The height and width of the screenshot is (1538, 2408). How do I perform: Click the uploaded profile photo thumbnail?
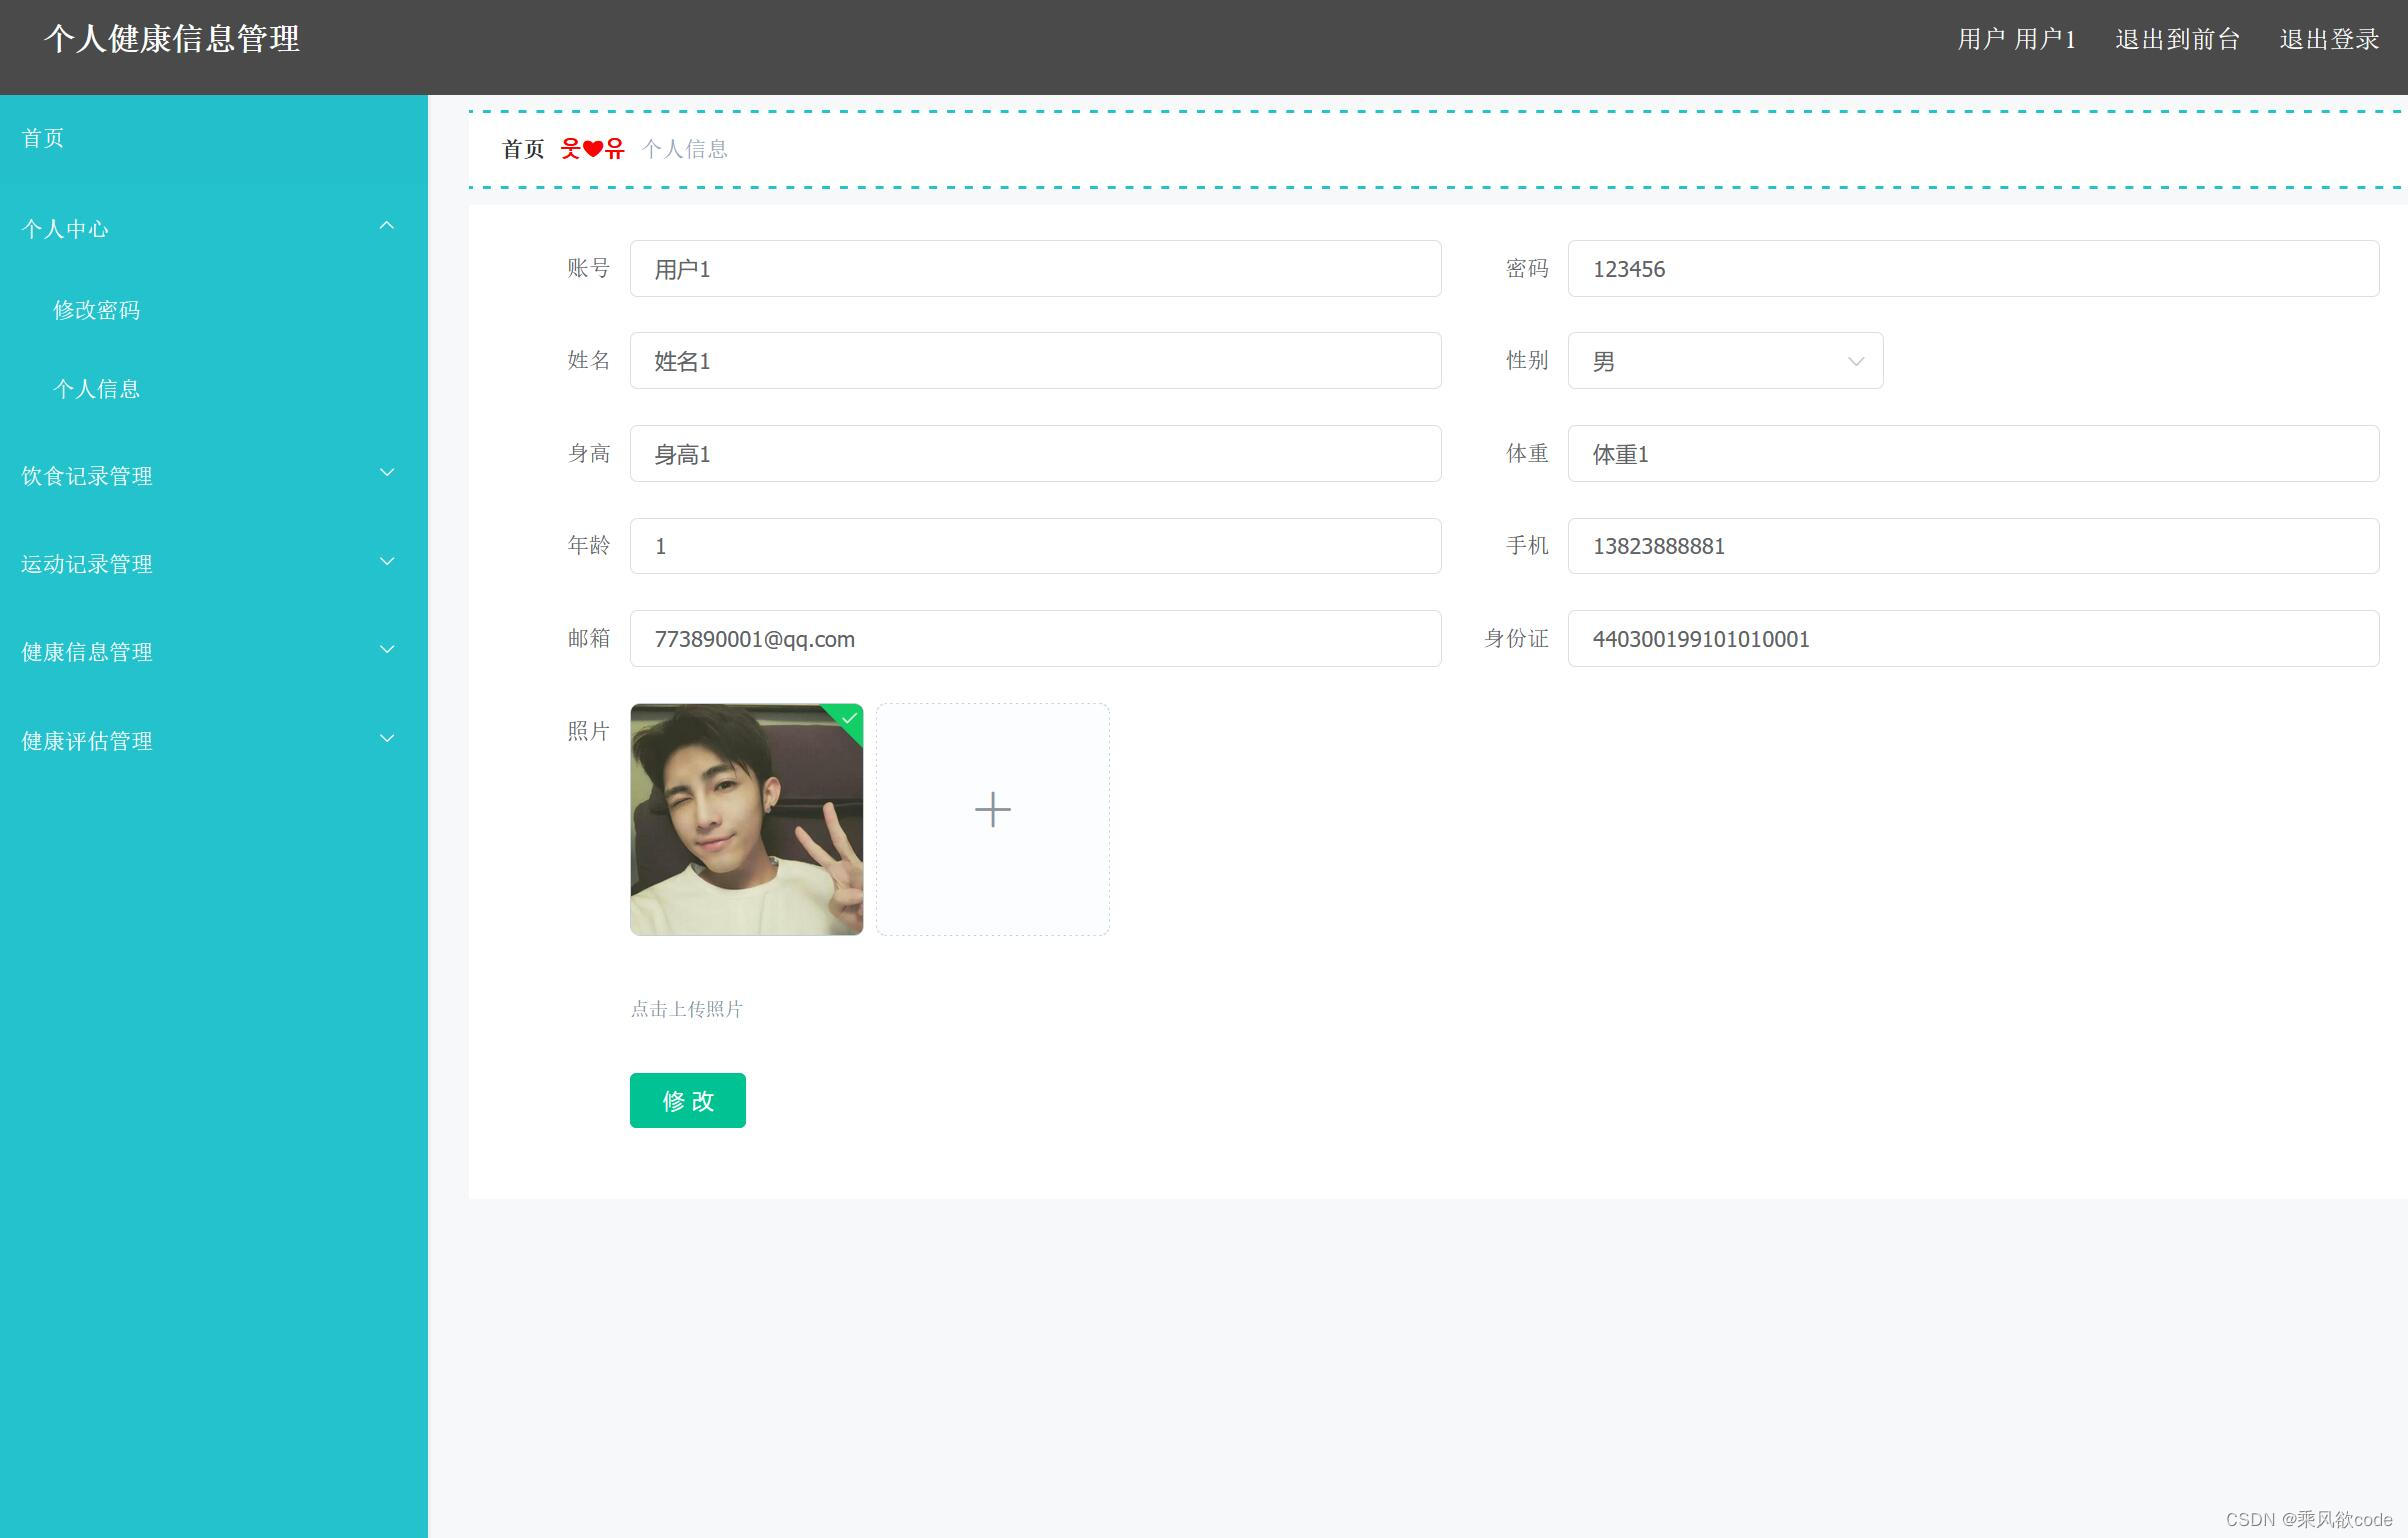(x=745, y=820)
